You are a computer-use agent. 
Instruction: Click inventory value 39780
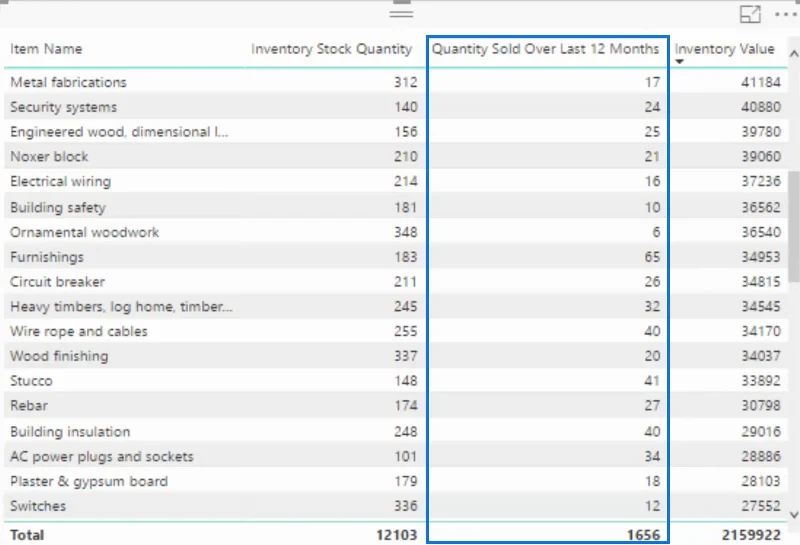point(761,132)
